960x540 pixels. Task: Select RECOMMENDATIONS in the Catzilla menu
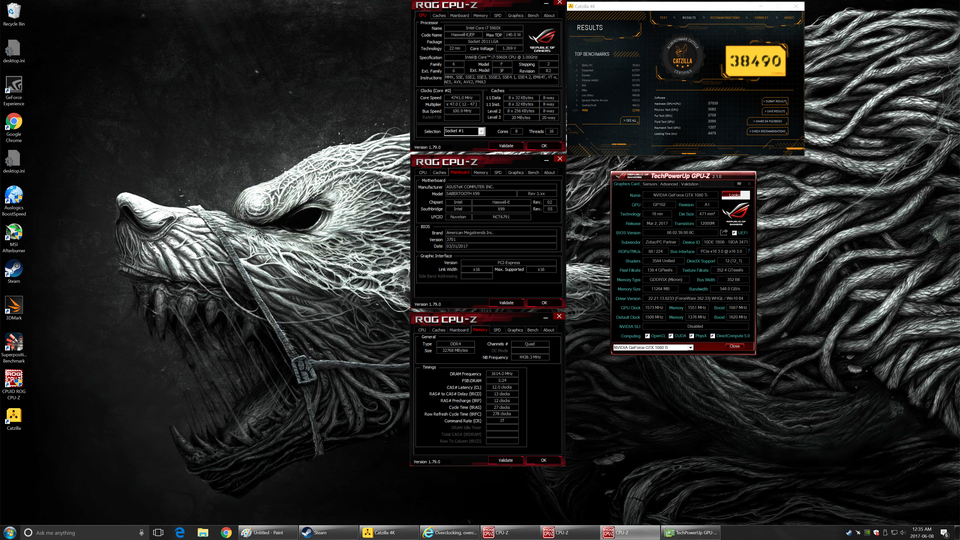[x=725, y=18]
